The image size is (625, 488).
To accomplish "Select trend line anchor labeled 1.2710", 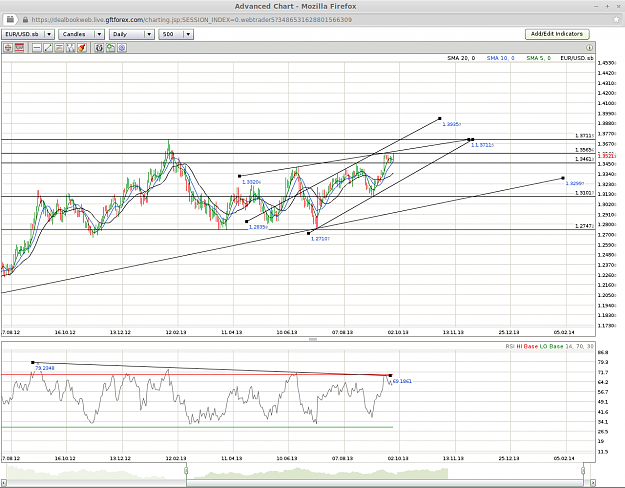I will pos(309,234).
